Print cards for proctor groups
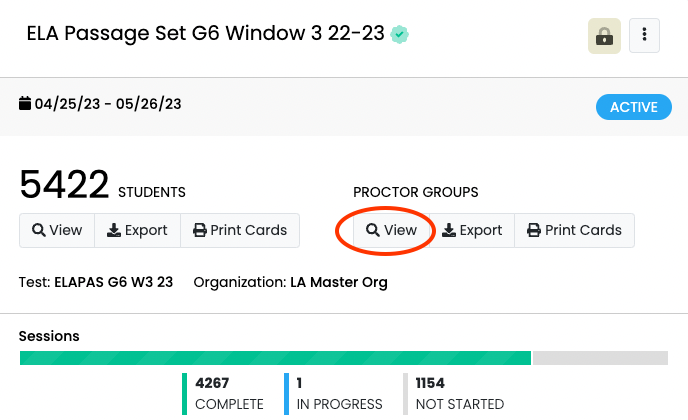Image resolution: width=688 pixels, height=420 pixels. (574, 230)
